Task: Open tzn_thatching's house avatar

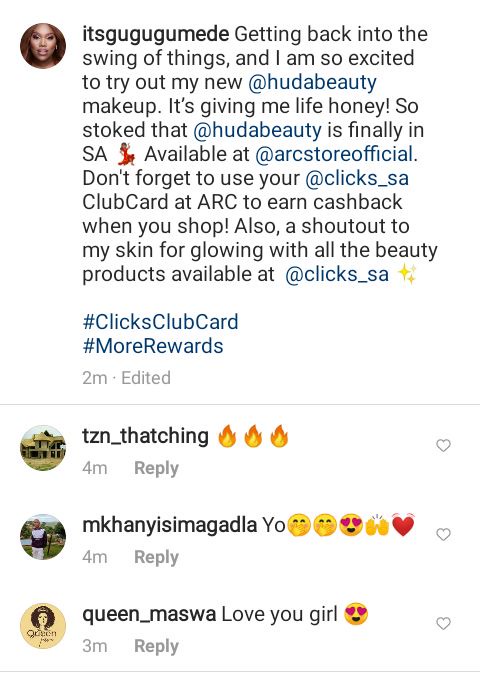Action: point(43,448)
